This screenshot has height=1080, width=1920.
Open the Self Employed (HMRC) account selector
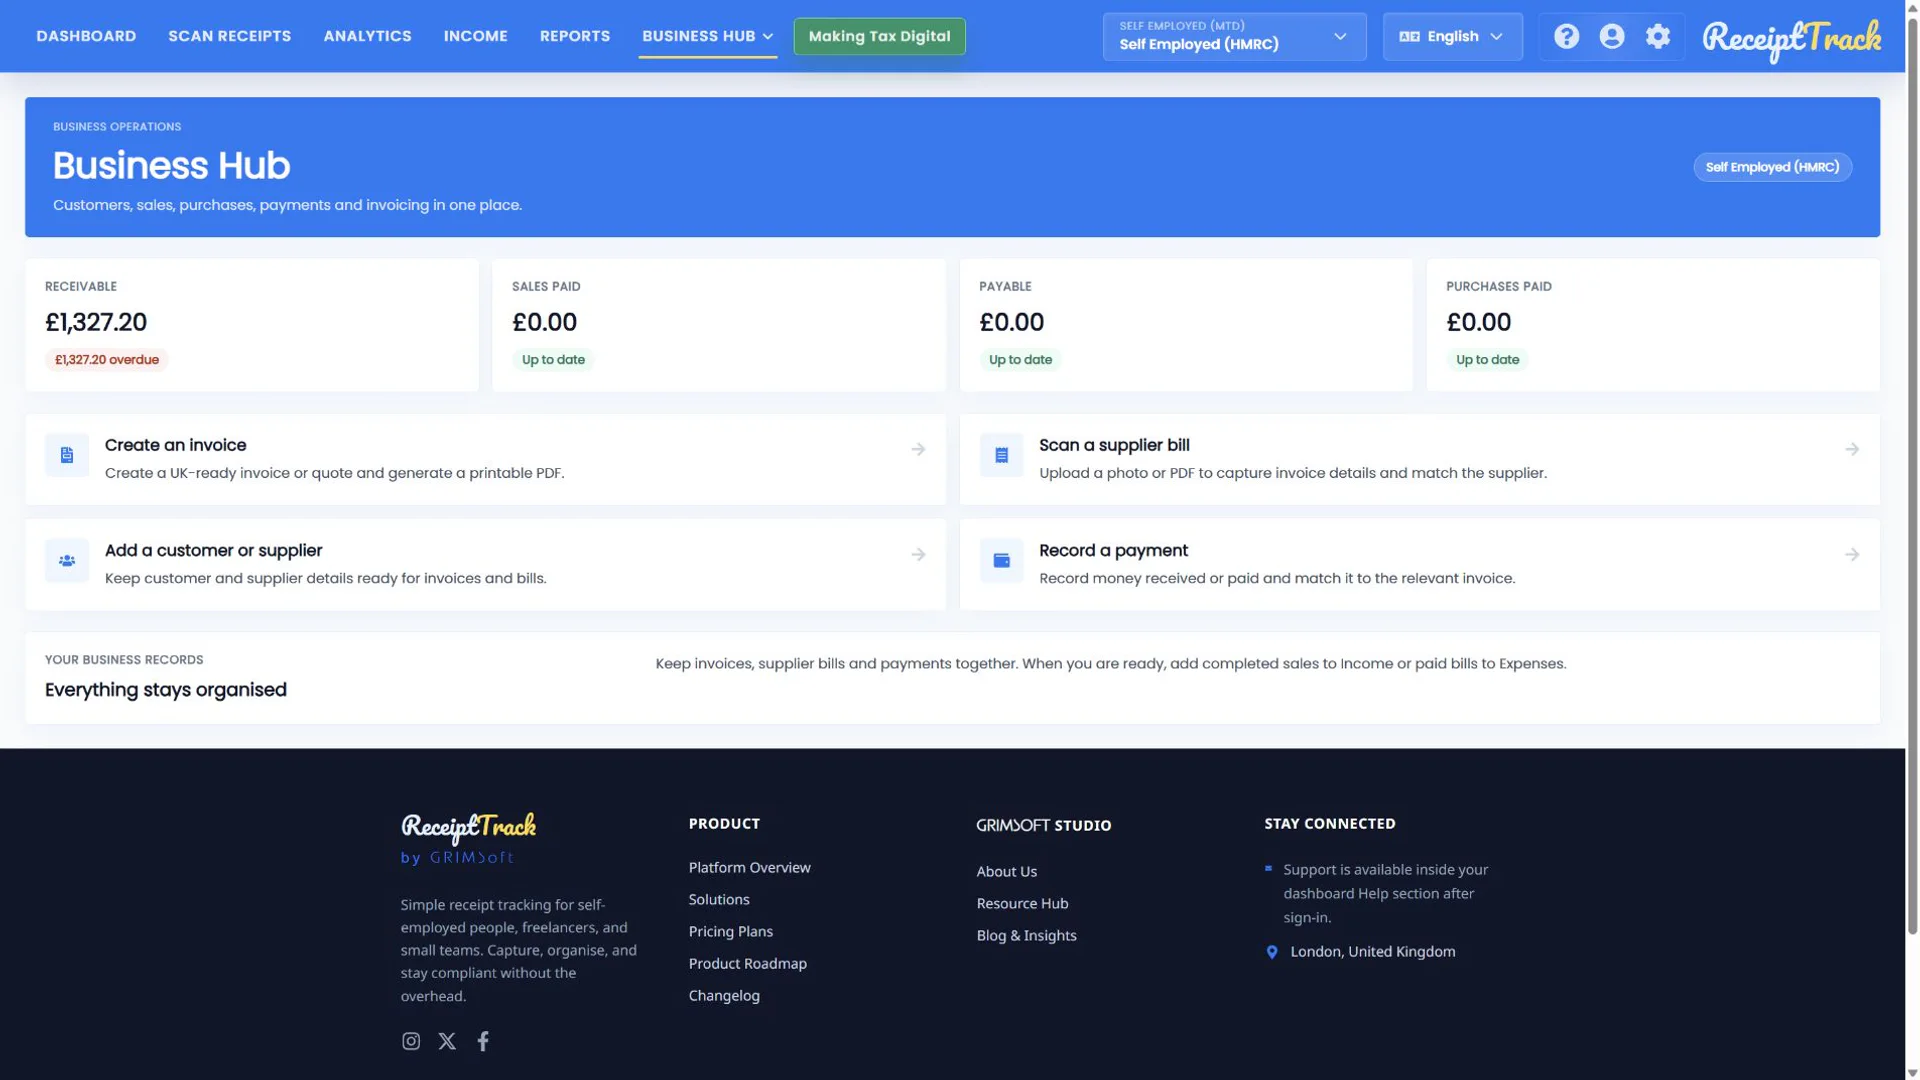click(1234, 36)
